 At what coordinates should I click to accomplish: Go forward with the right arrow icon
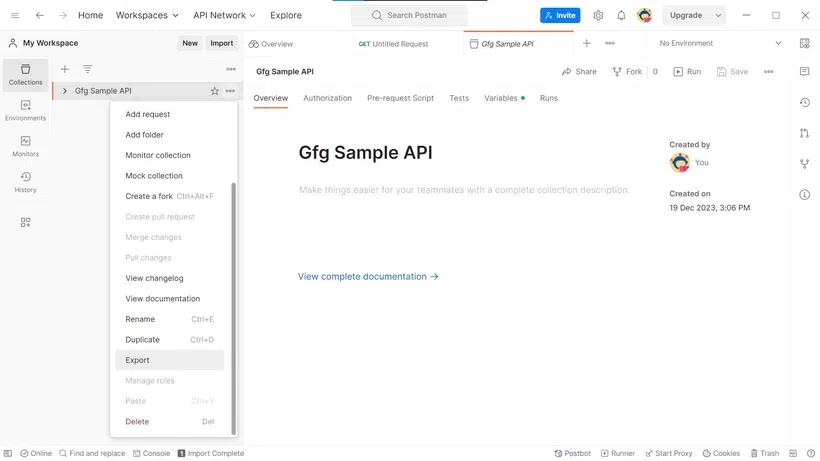[63, 15]
